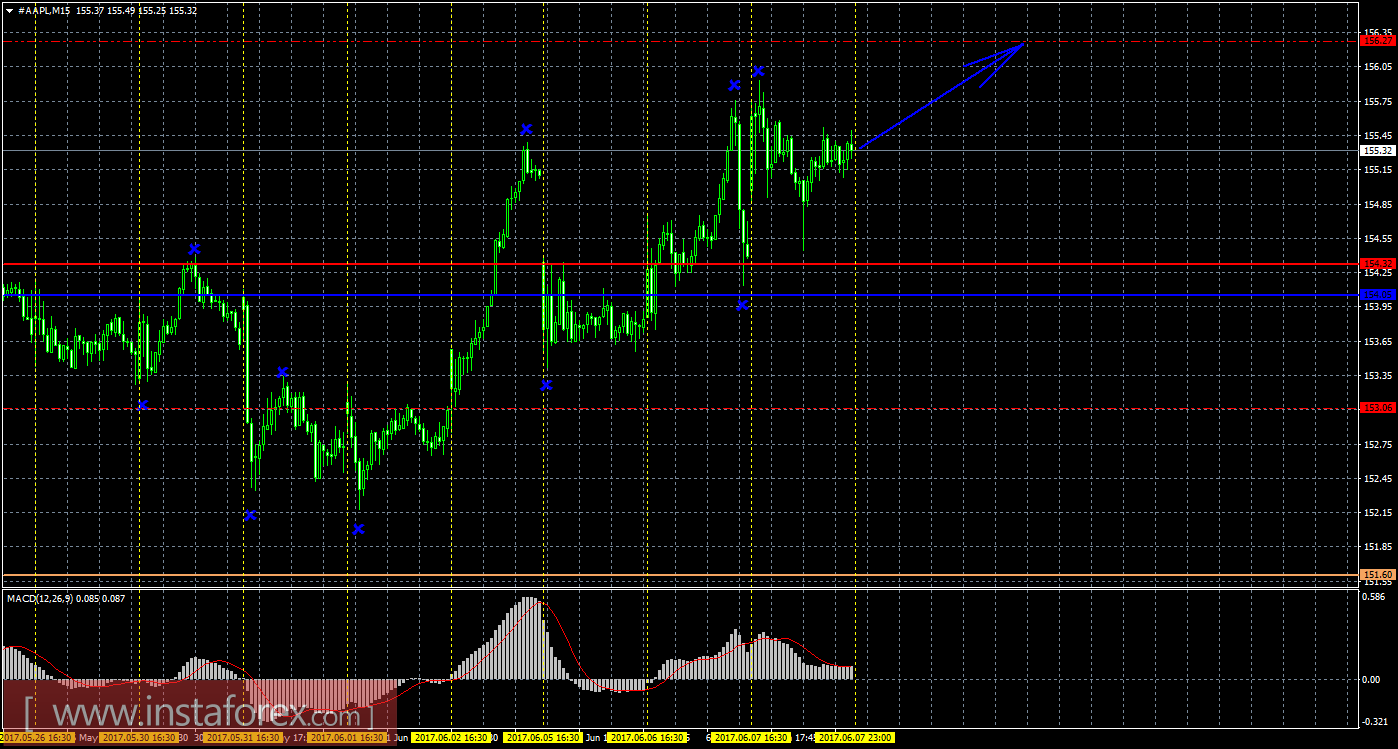Select the blue 154.05 price level tag
The height and width of the screenshot is (749, 1398).
(x=1378, y=295)
